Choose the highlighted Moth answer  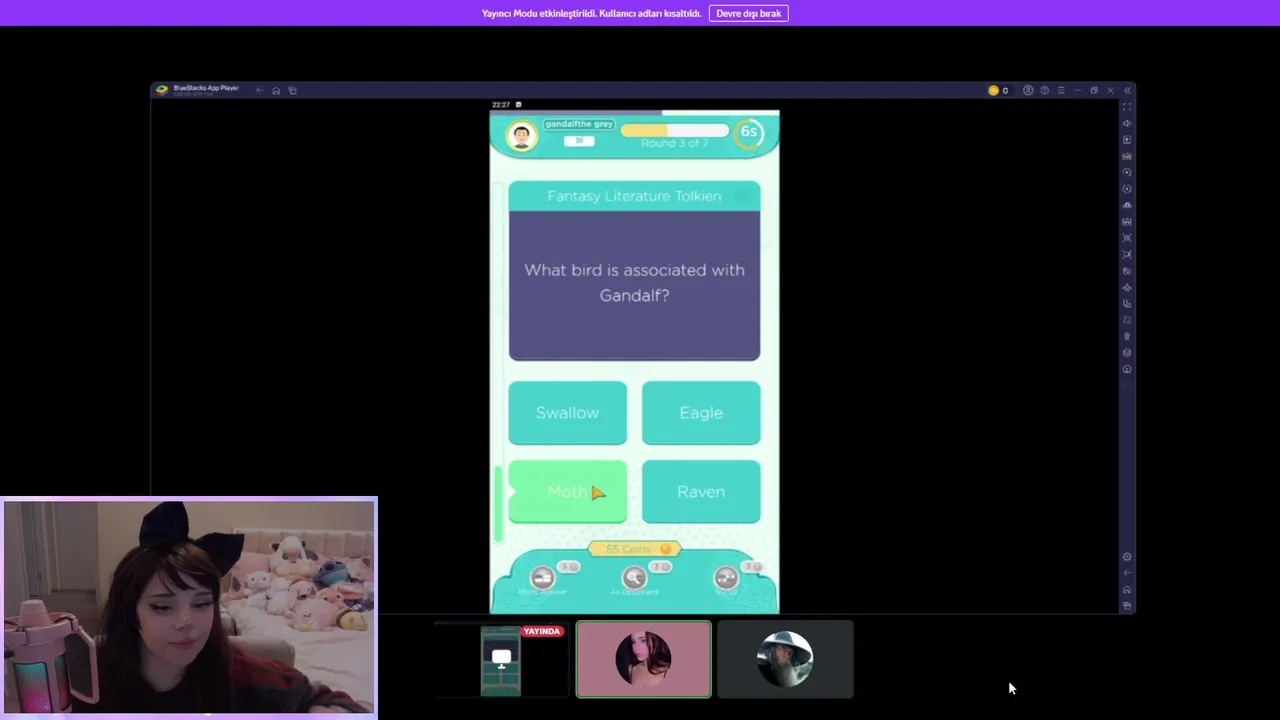tap(567, 492)
